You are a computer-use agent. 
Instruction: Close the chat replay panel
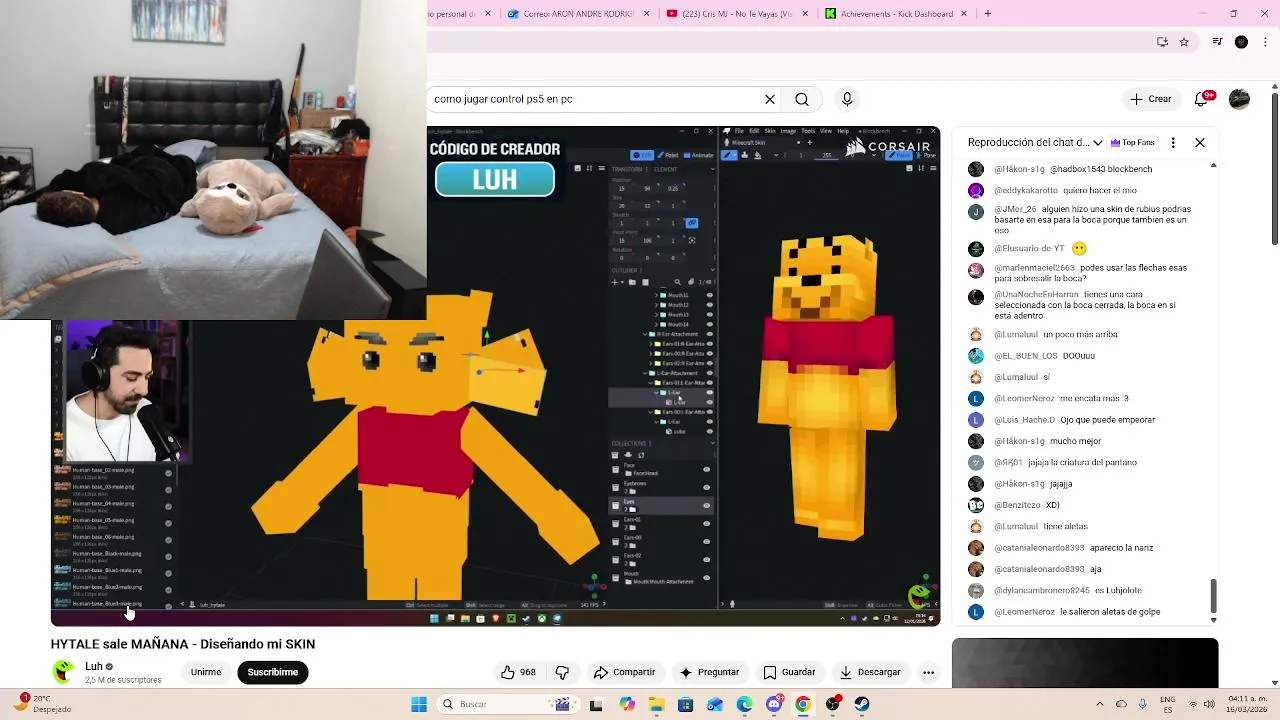tap(1200, 143)
